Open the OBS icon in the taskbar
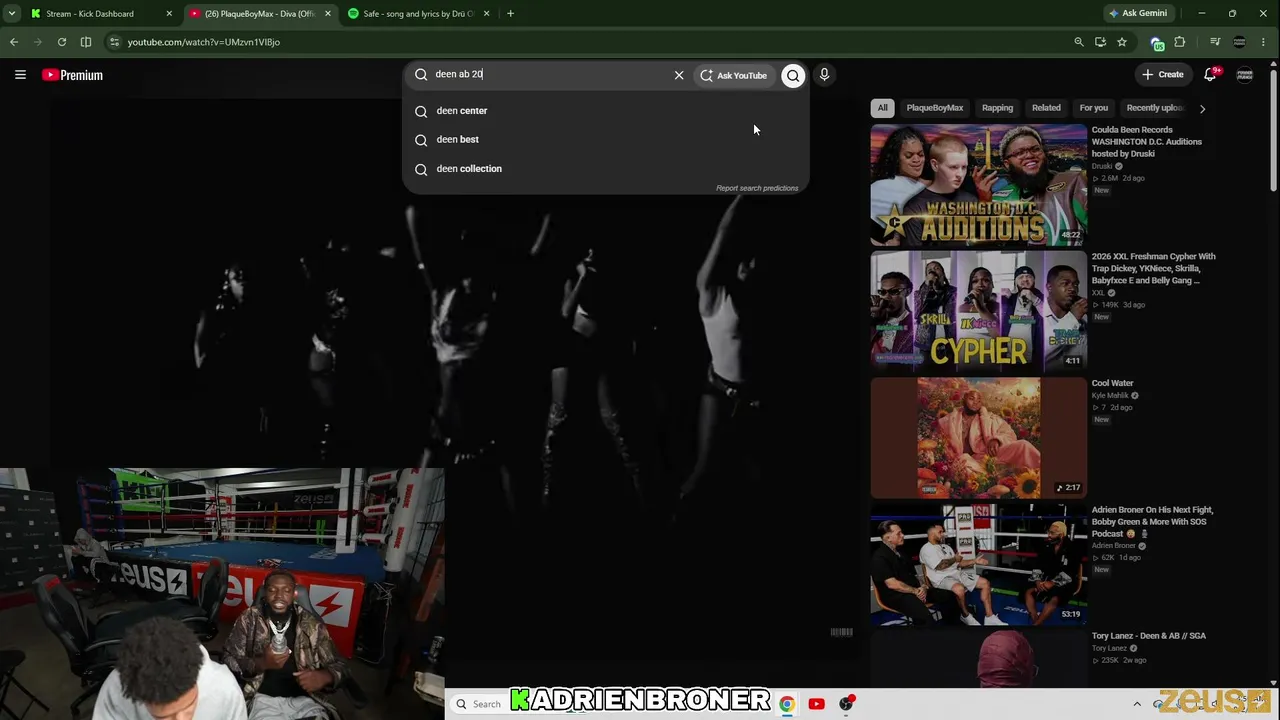 [x=847, y=704]
